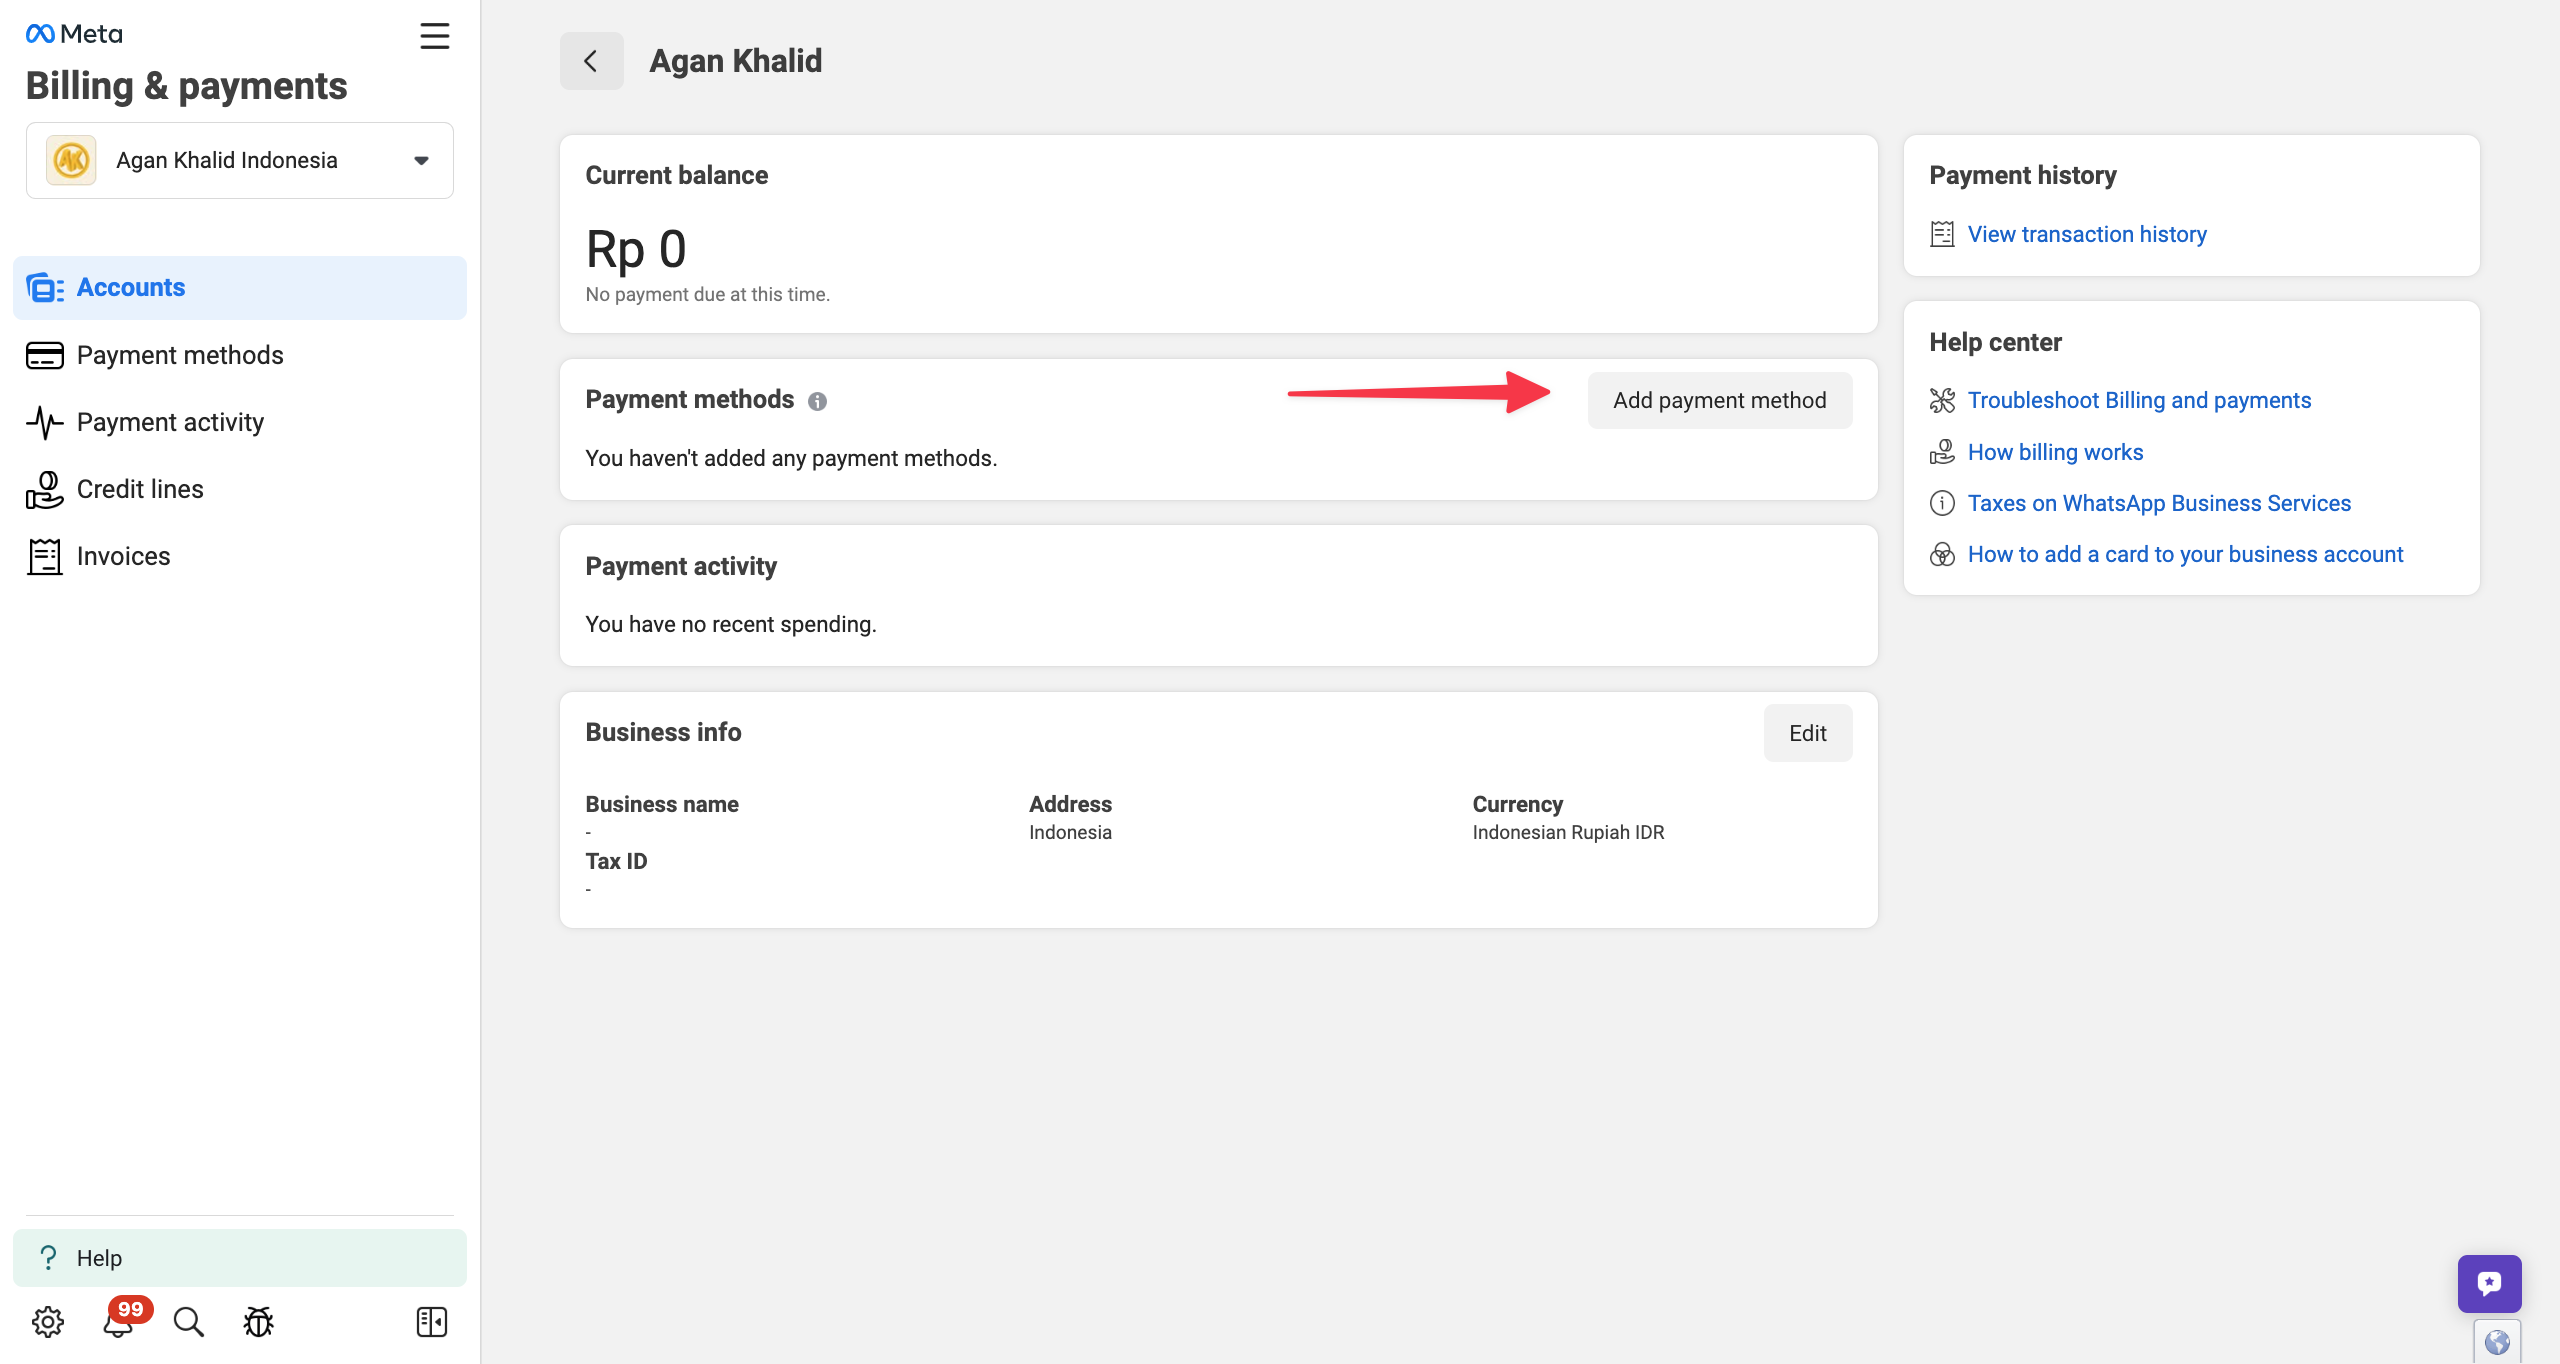Viewport: 2560px width, 1364px height.
Task: Collapse sidebar using panel toggle icon
Action: [x=432, y=1322]
